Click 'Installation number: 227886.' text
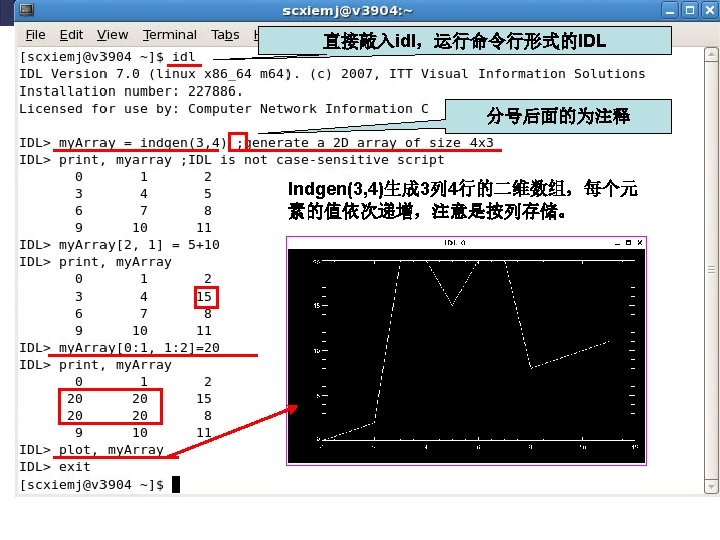The width and height of the screenshot is (720, 540). [x=131, y=91]
